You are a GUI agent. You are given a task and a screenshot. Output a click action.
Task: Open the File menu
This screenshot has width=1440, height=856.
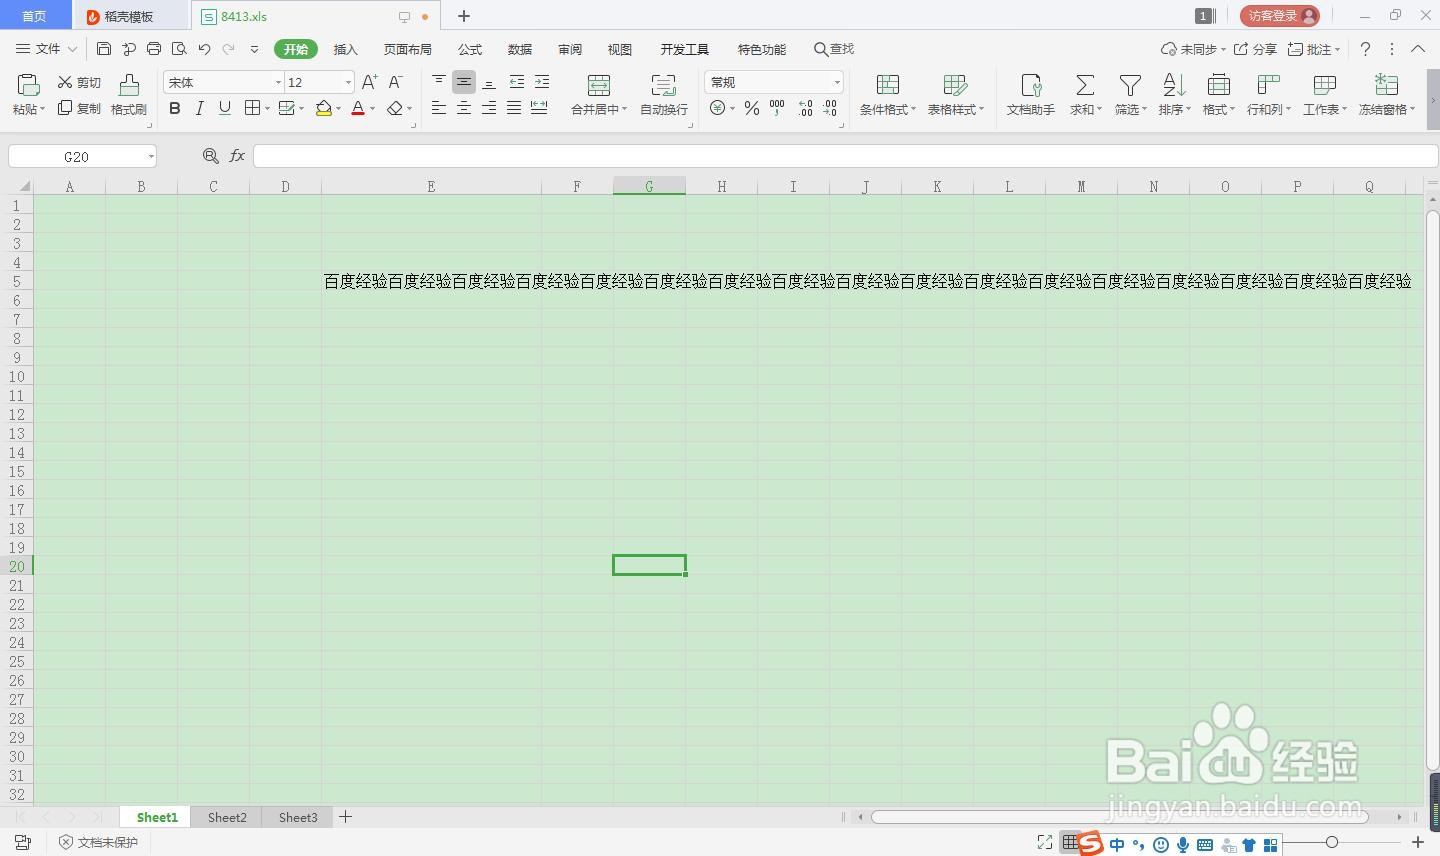(46, 48)
